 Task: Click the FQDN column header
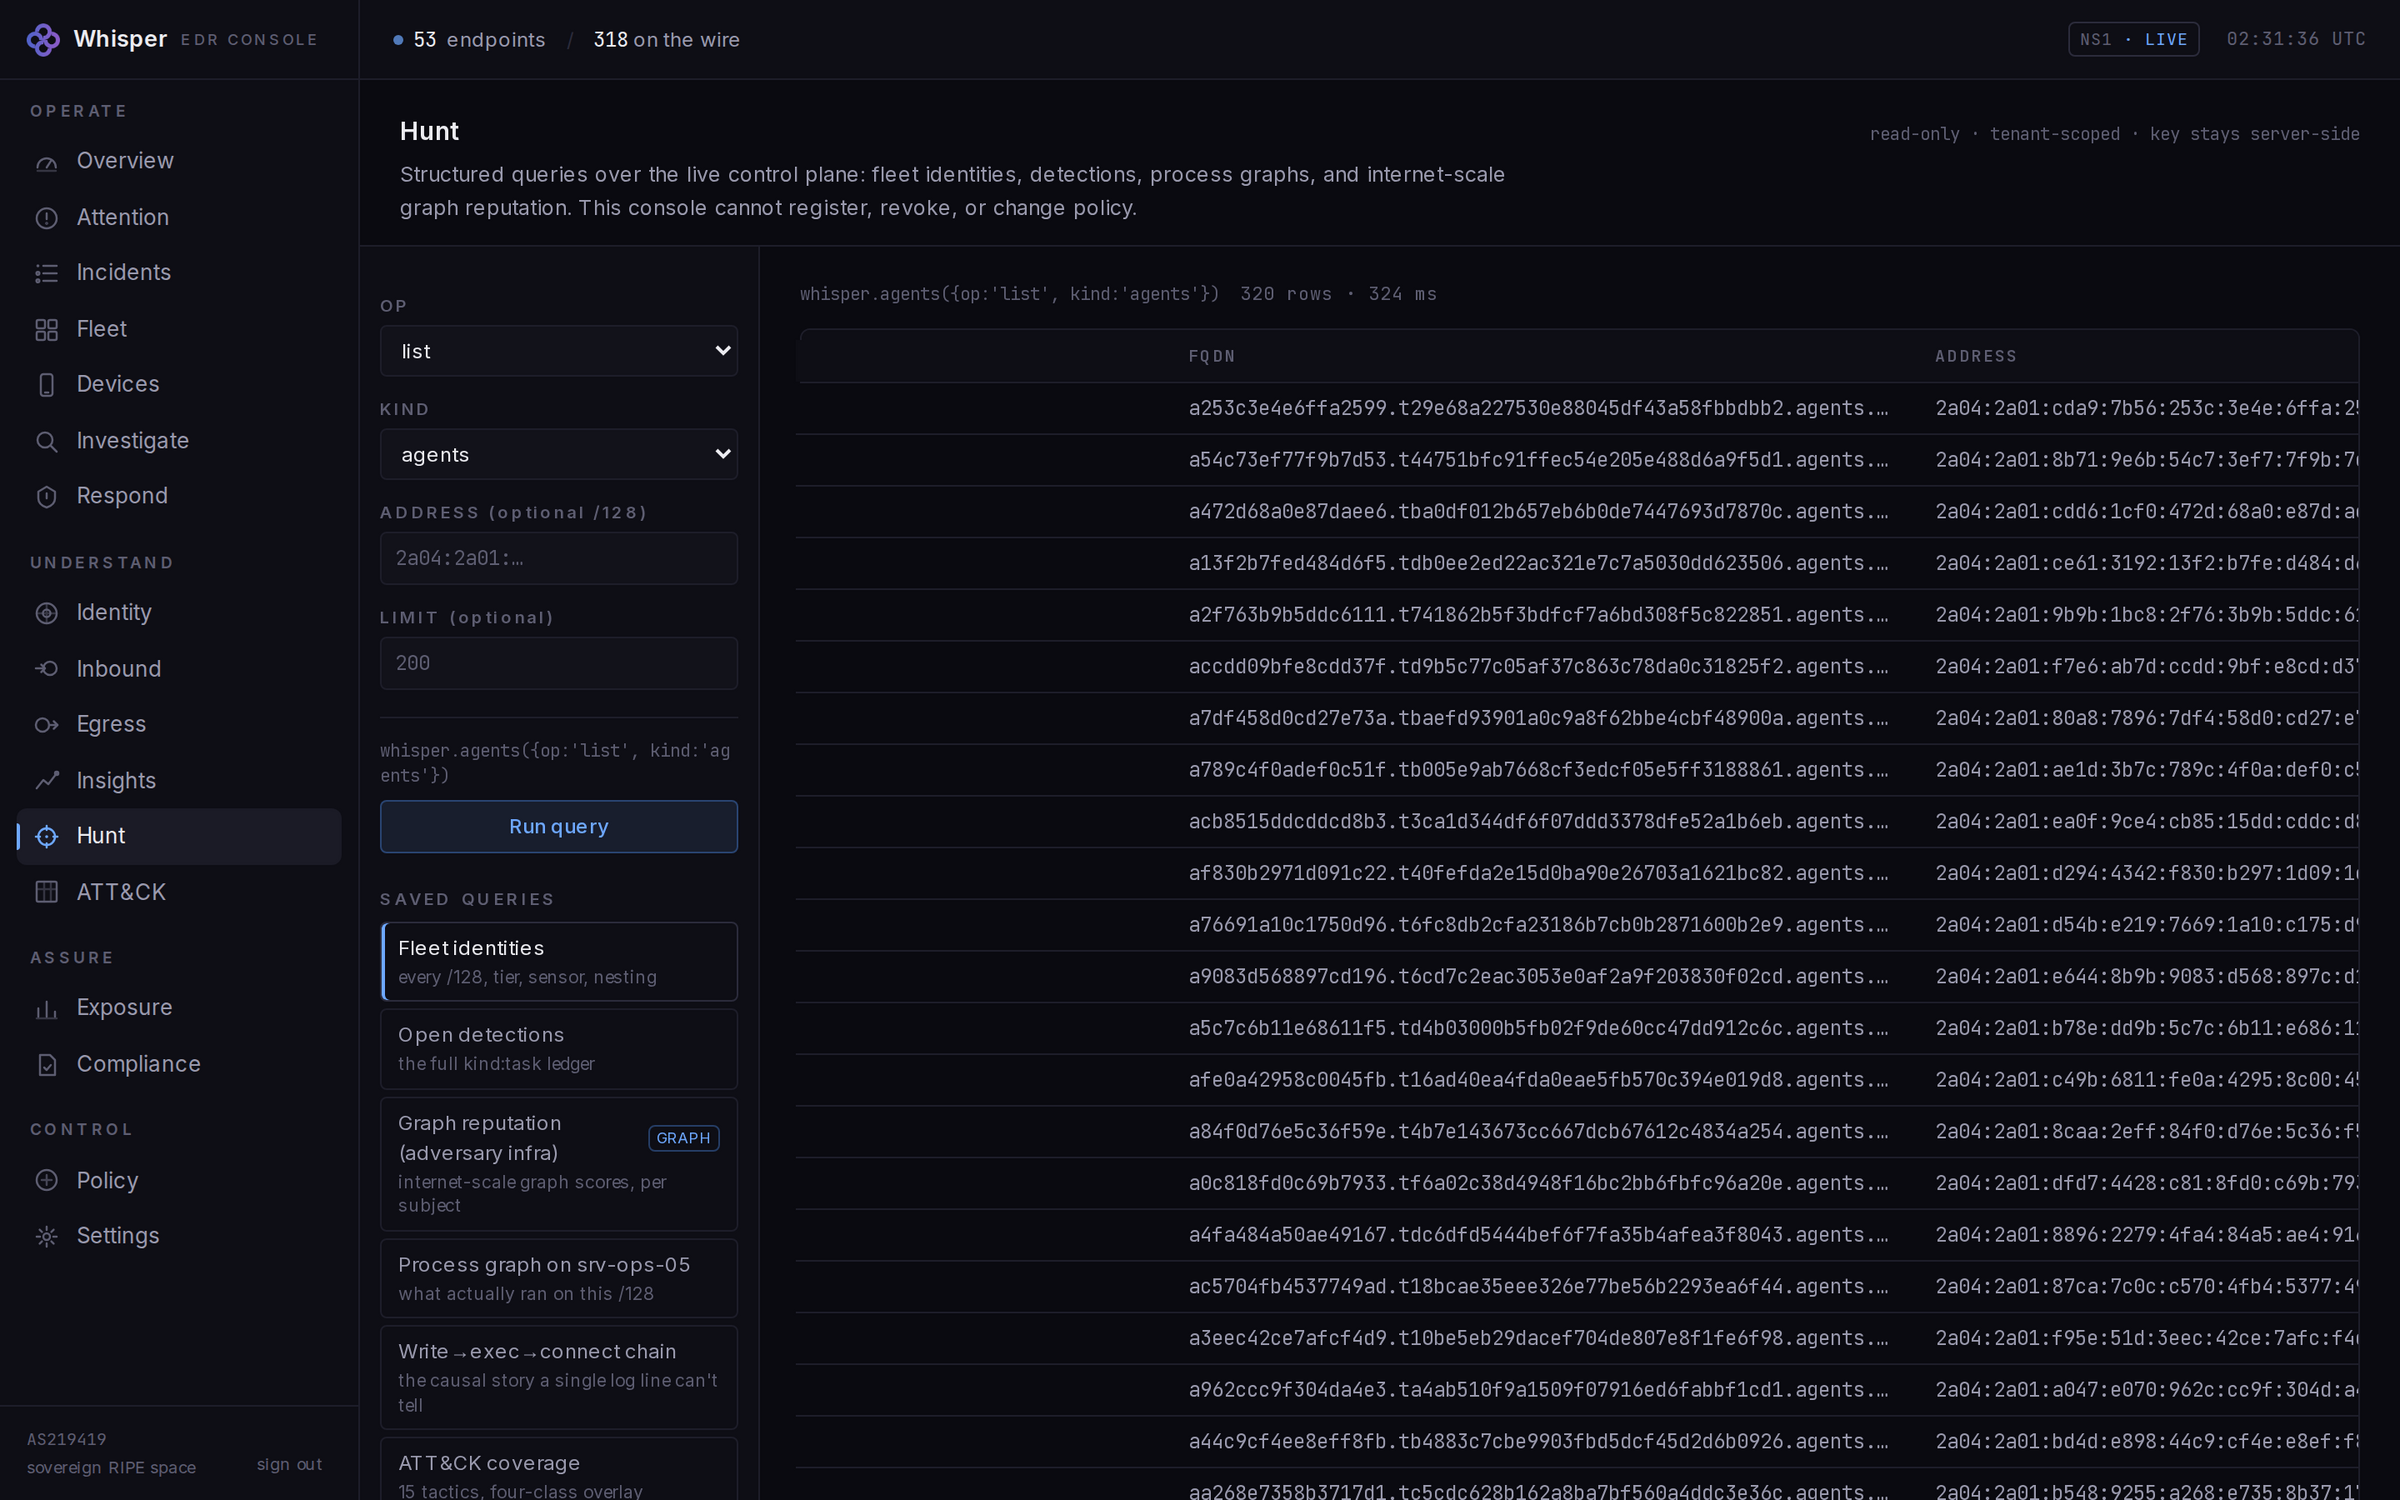[x=1212, y=357]
